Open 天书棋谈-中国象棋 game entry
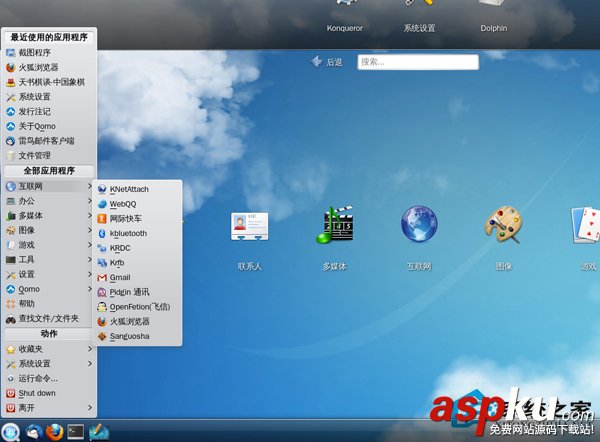This screenshot has width=600, height=442. (49, 82)
